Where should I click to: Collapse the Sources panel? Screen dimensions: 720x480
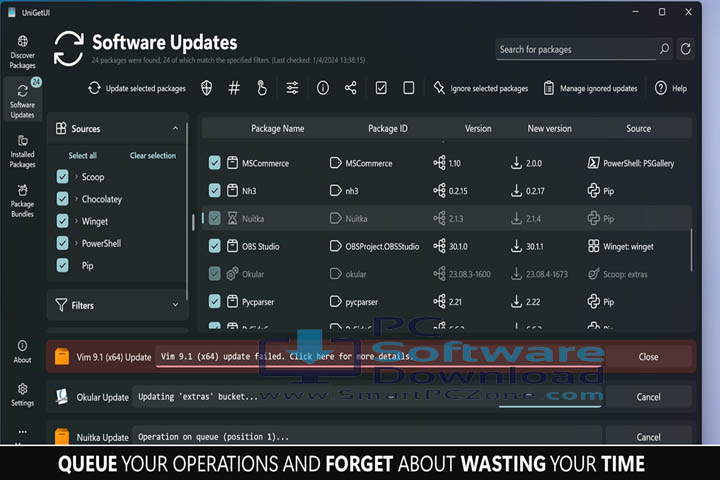[175, 128]
